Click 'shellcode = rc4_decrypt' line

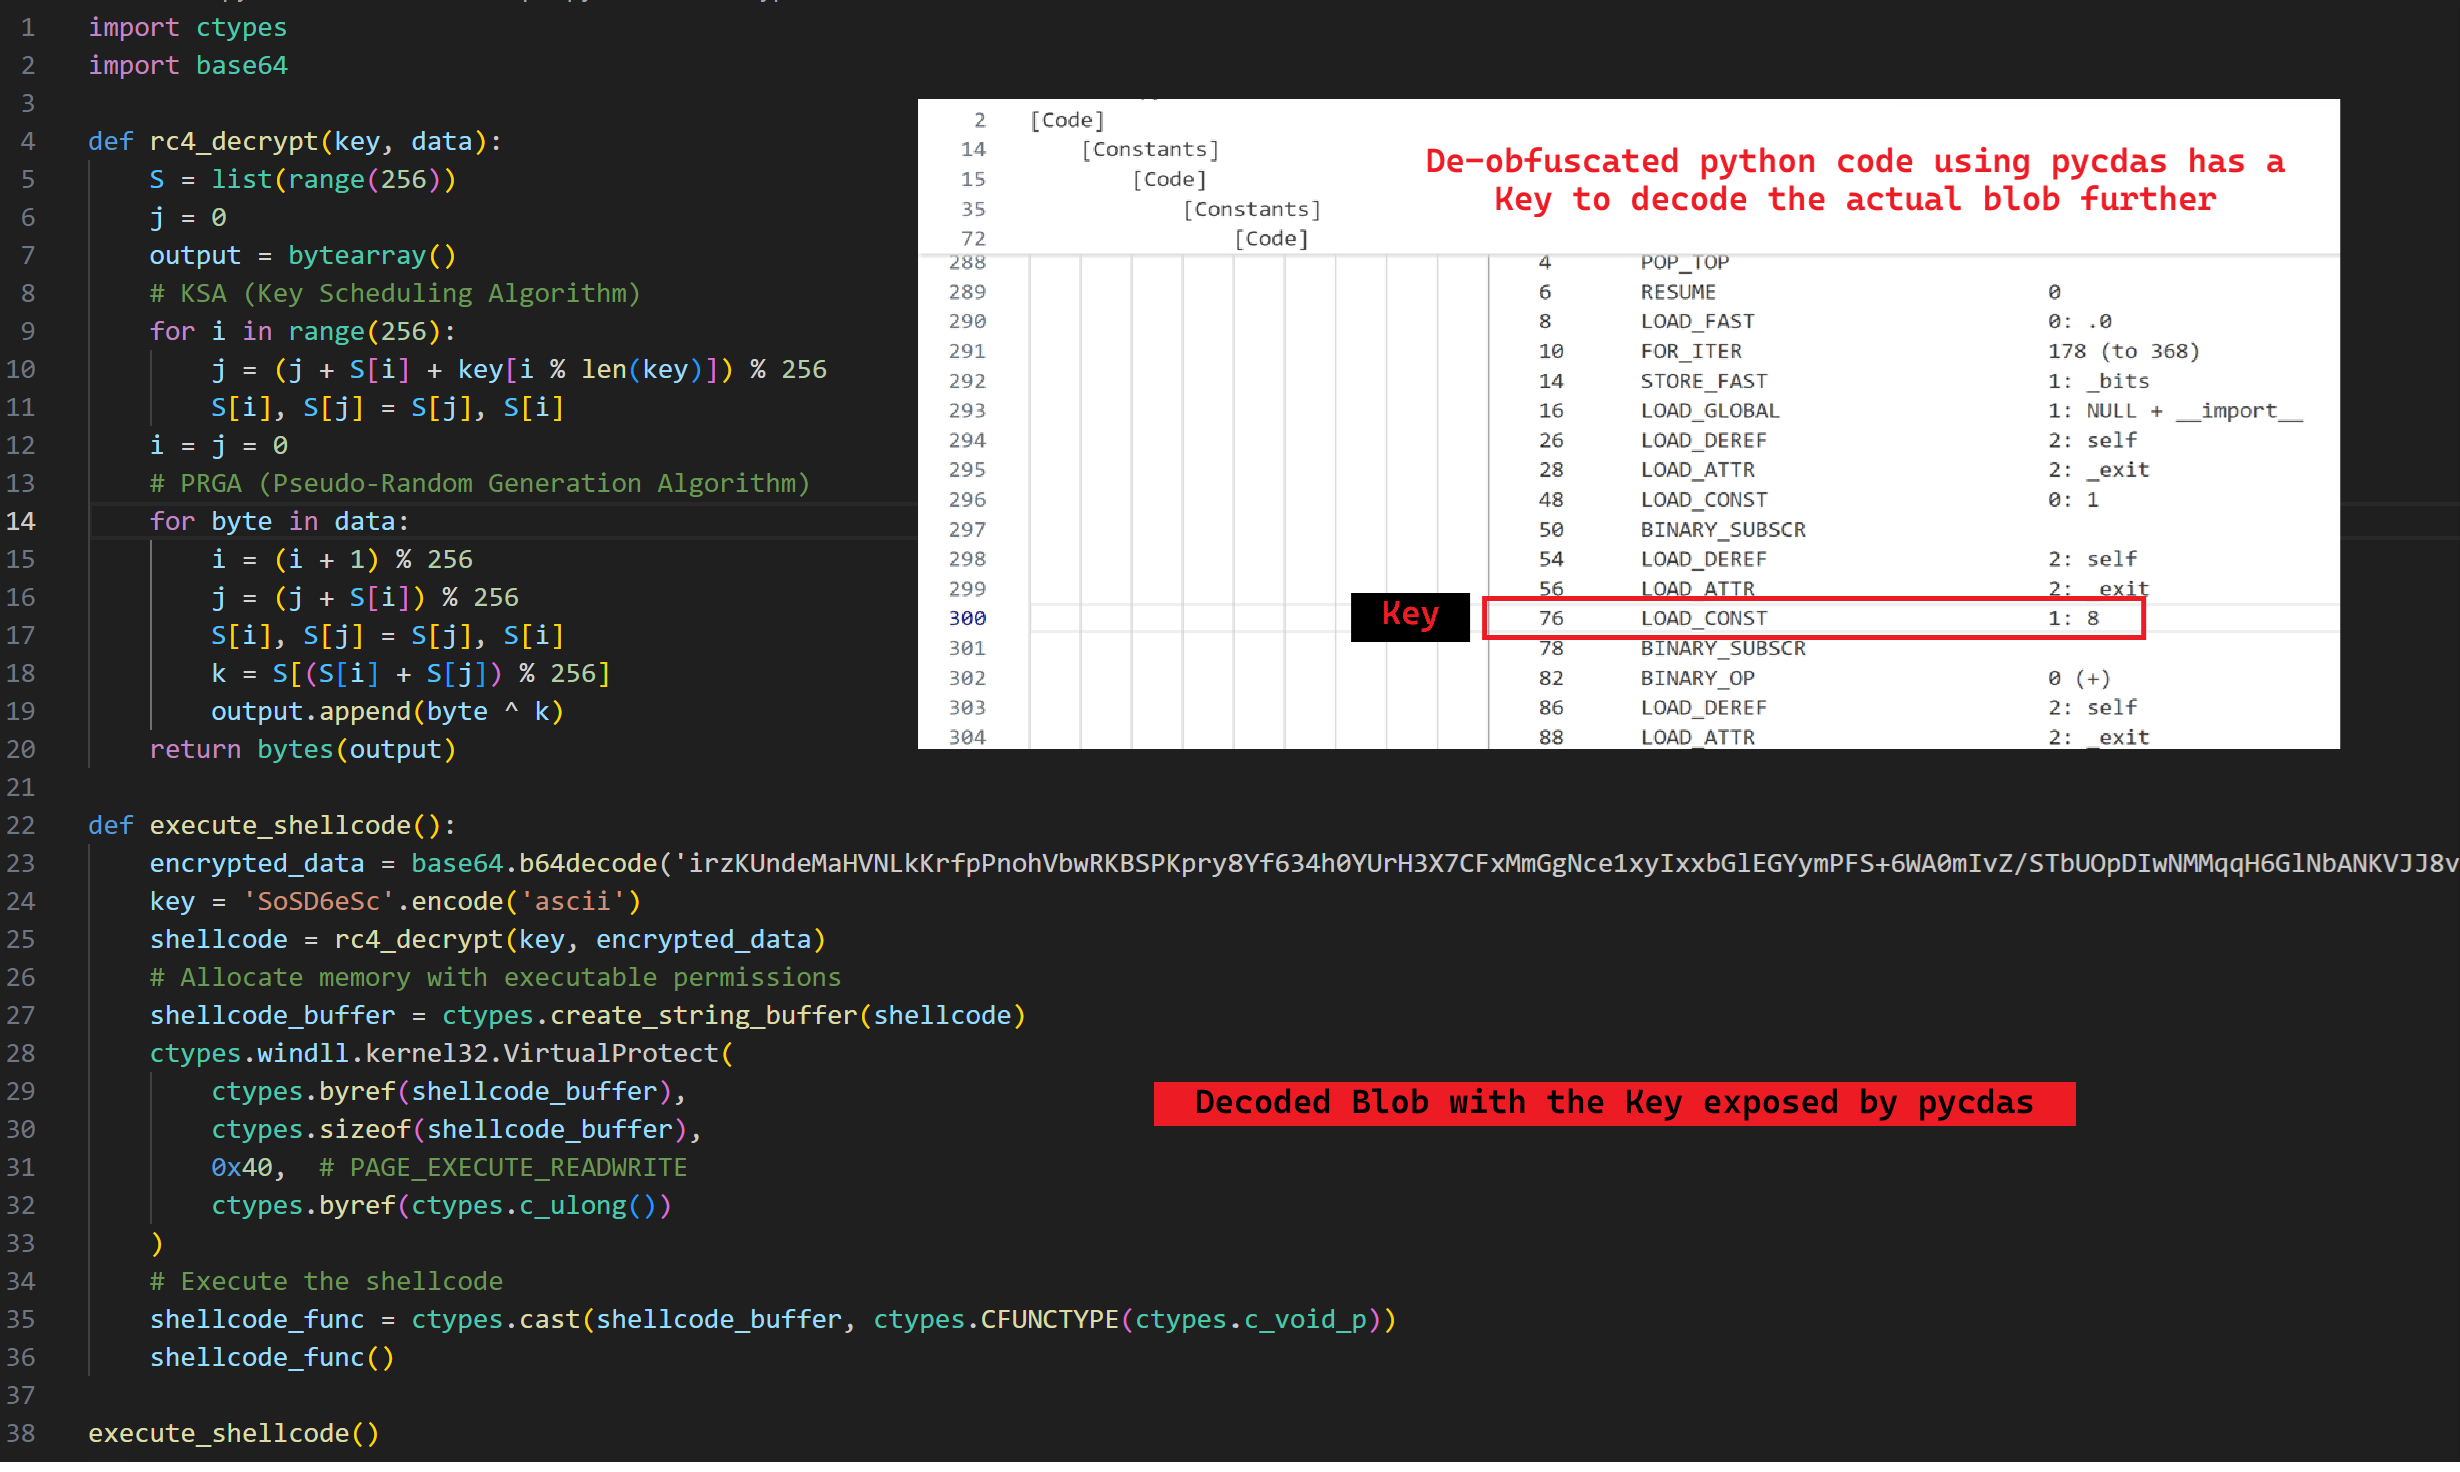tap(488, 939)
